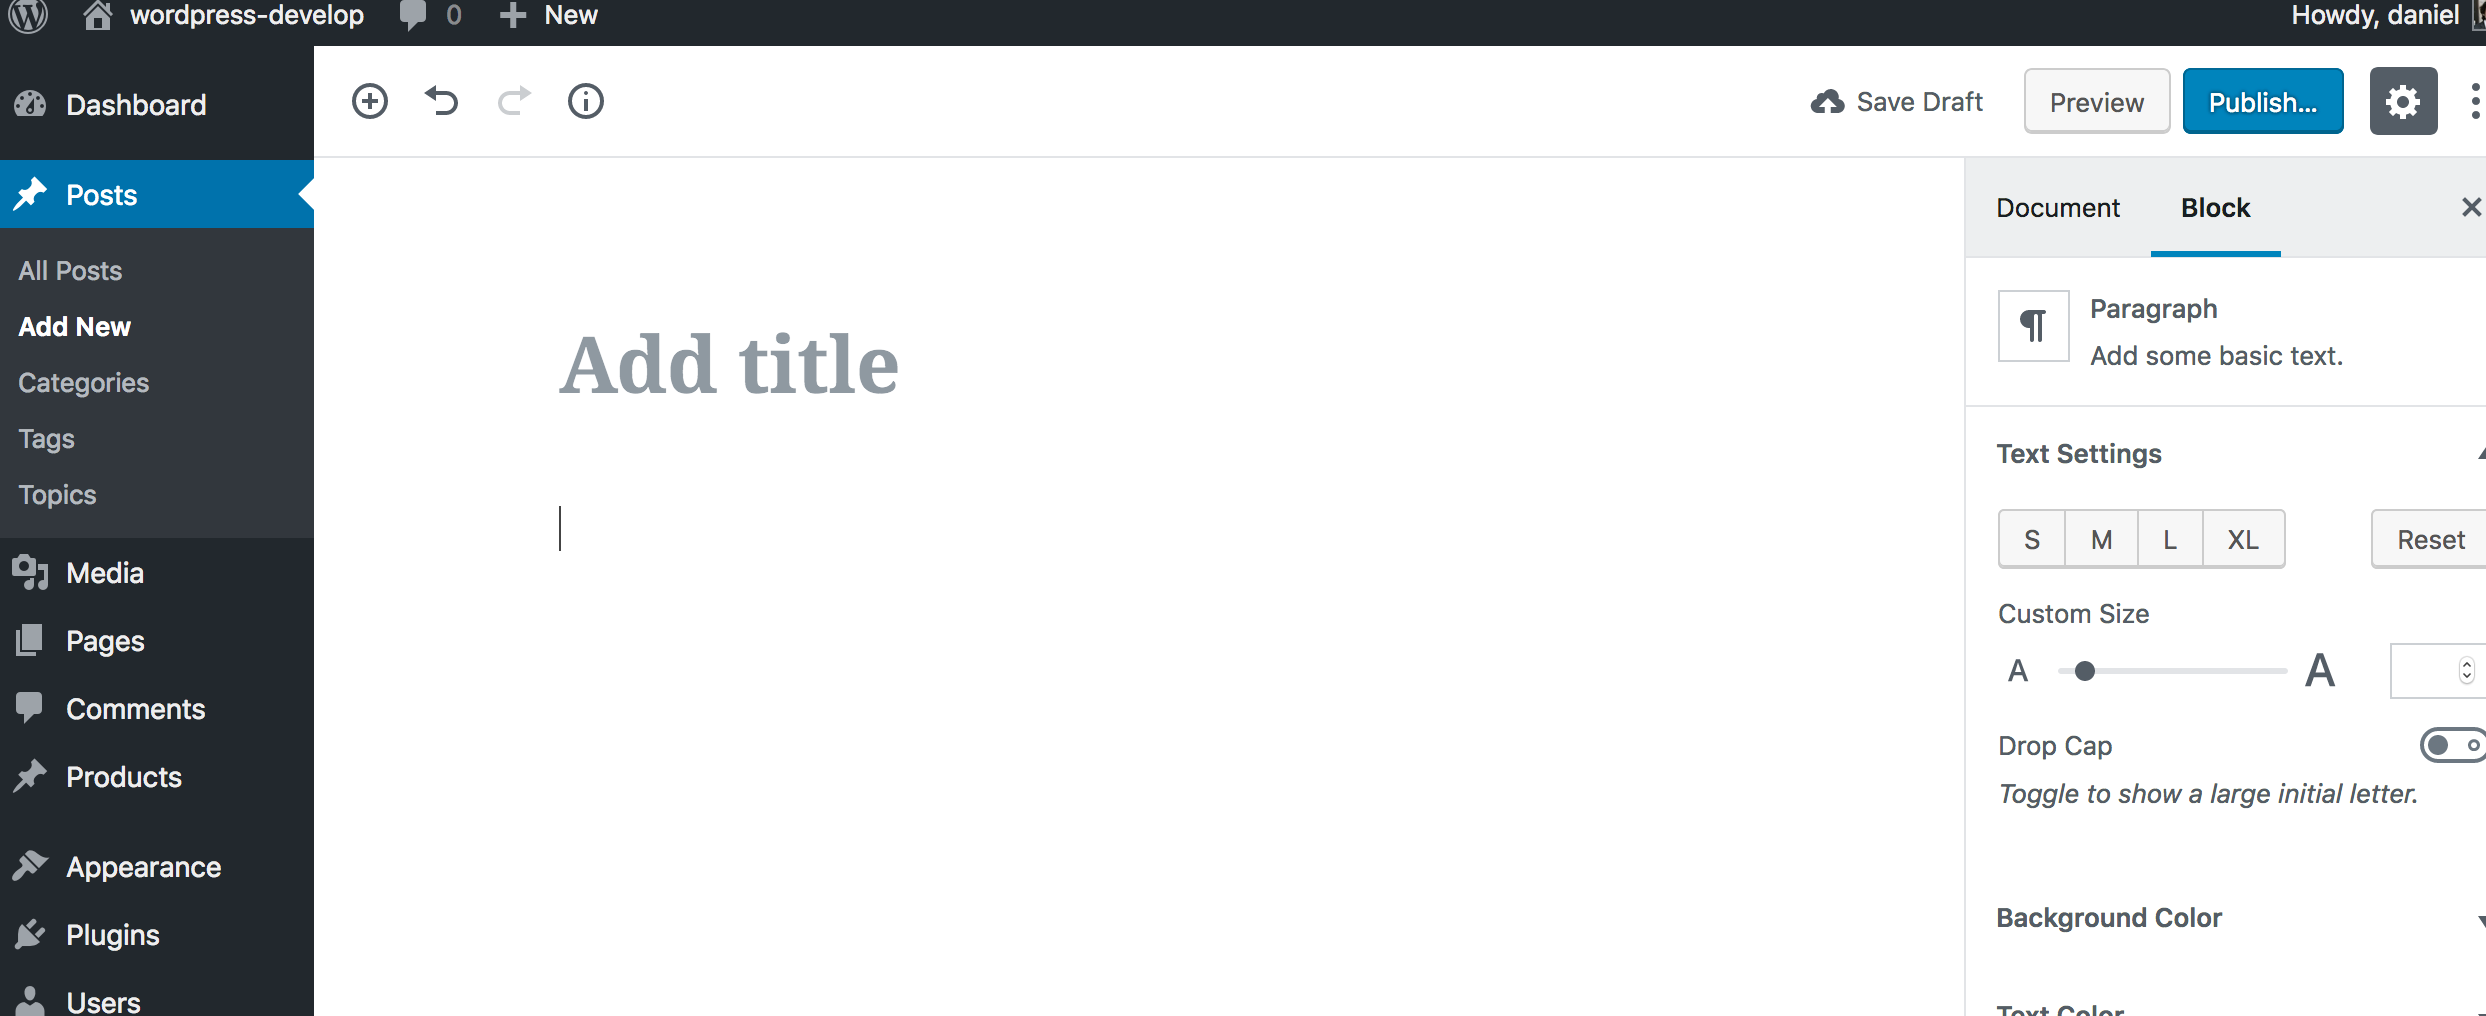Open the comments bubble in admin bar
The image size is (2486, 1016).
(x=416, y=15)
